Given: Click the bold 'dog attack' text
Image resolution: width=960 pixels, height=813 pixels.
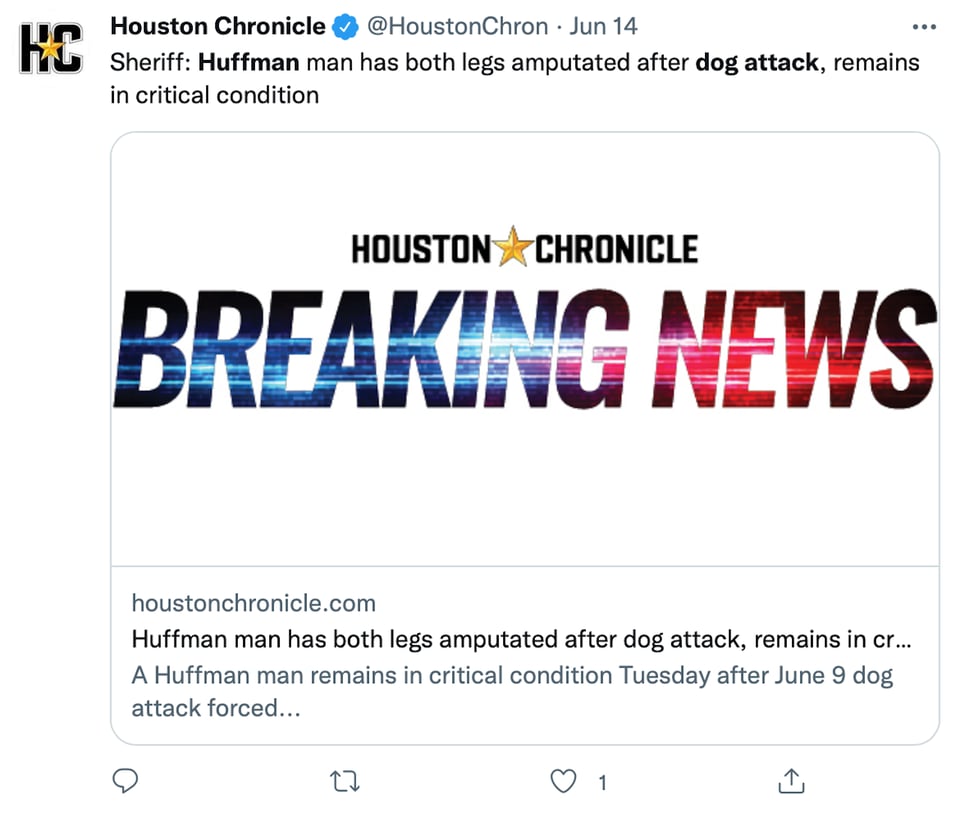Looking at the screenshot, I should click(x=757, y=62).
